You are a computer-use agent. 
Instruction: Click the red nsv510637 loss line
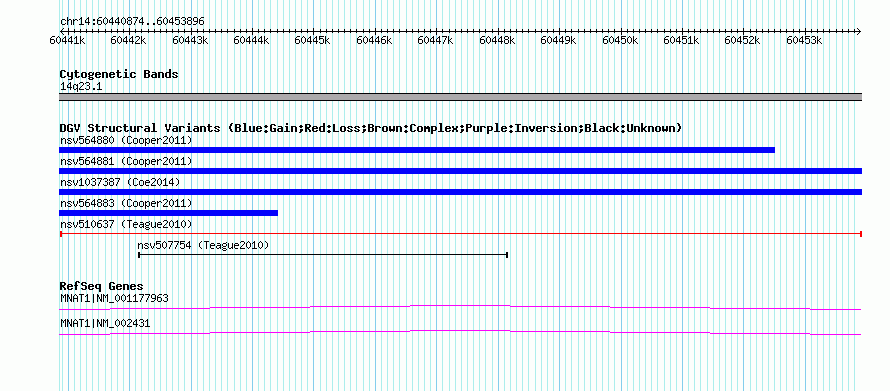click(460, 234)
